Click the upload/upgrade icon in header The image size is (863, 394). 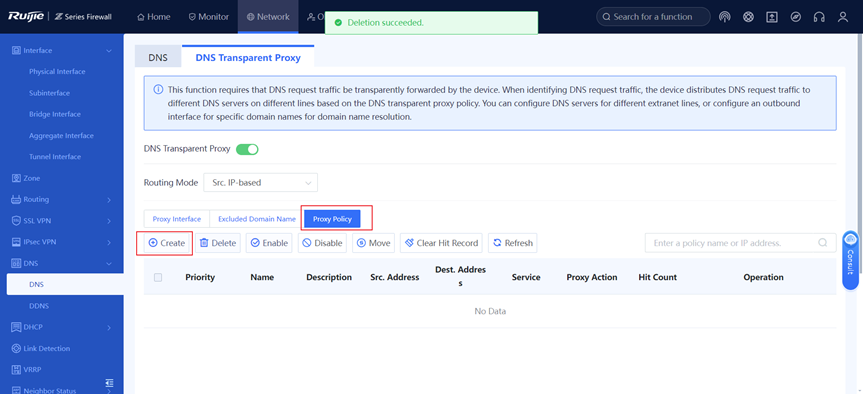pyautogui.click(x=772, y=17)
